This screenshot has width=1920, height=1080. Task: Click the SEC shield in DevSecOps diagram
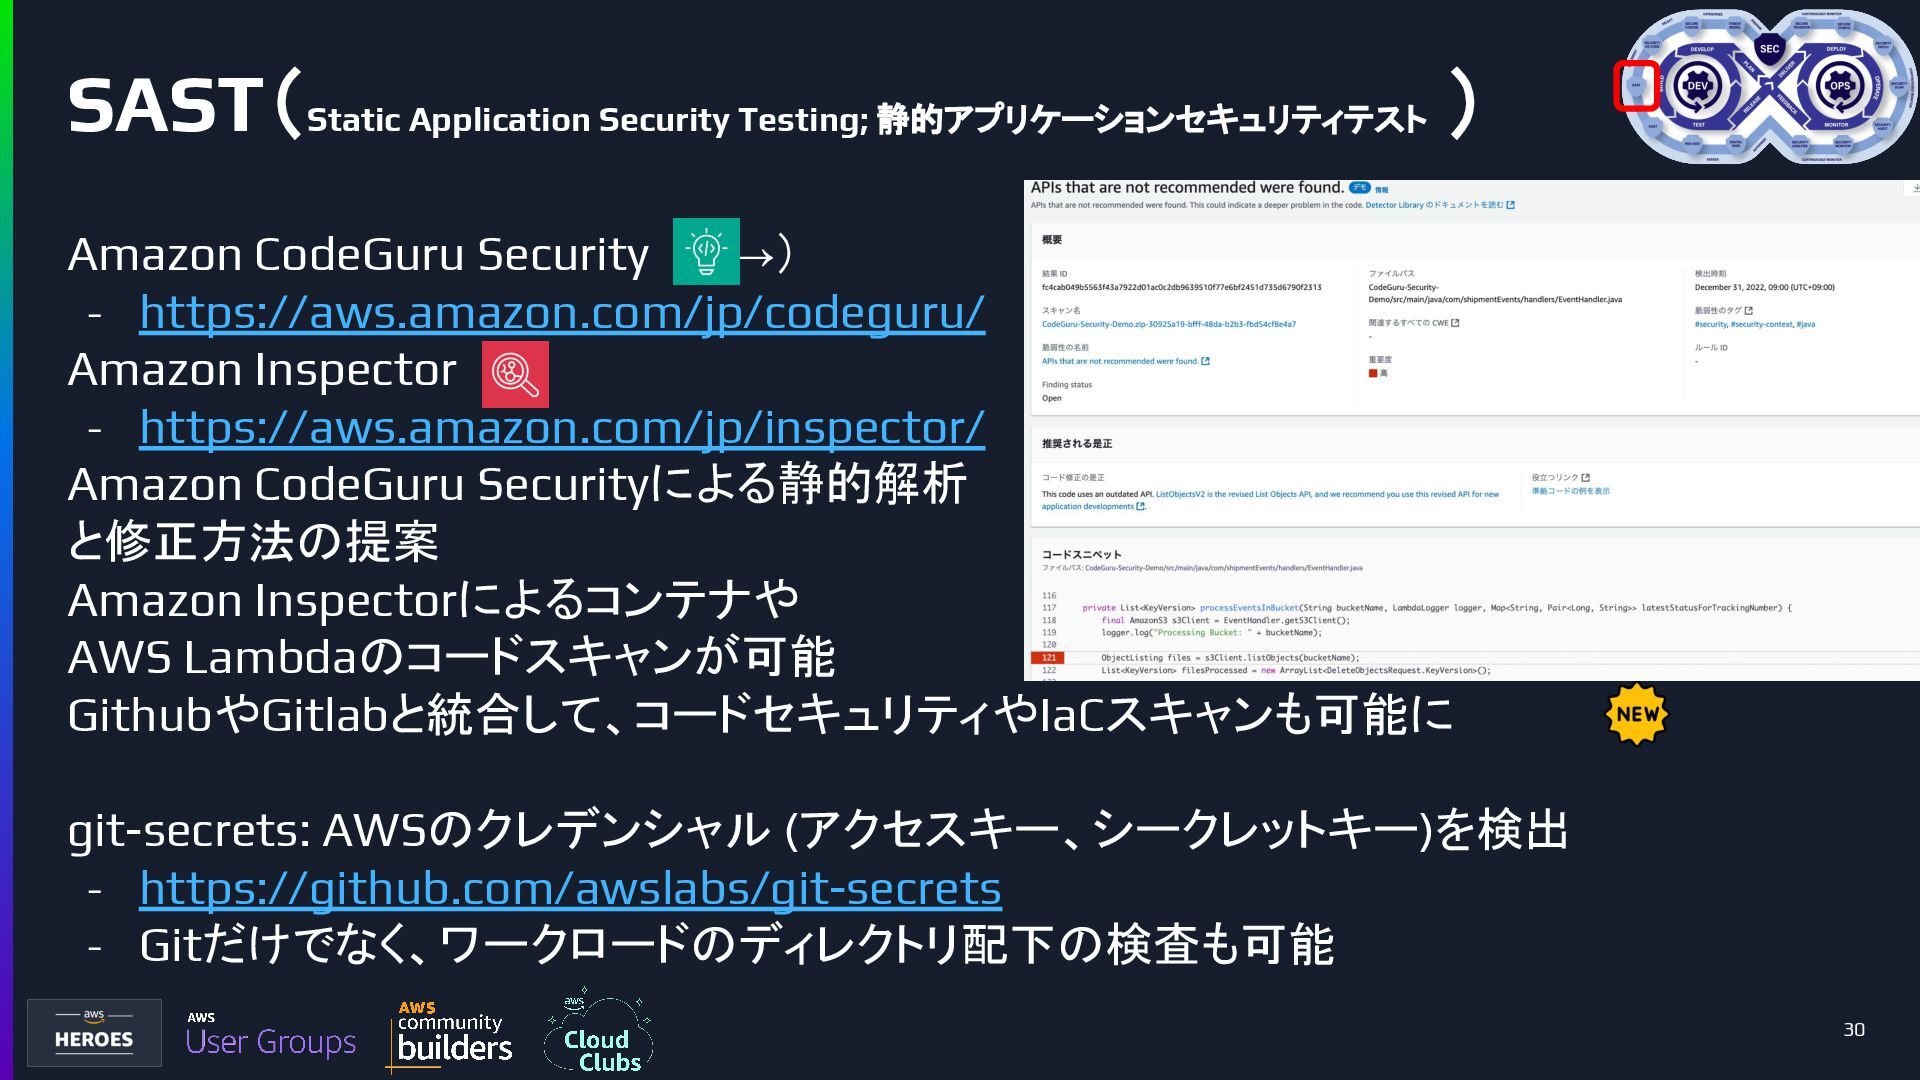[x=1769, y=49]
